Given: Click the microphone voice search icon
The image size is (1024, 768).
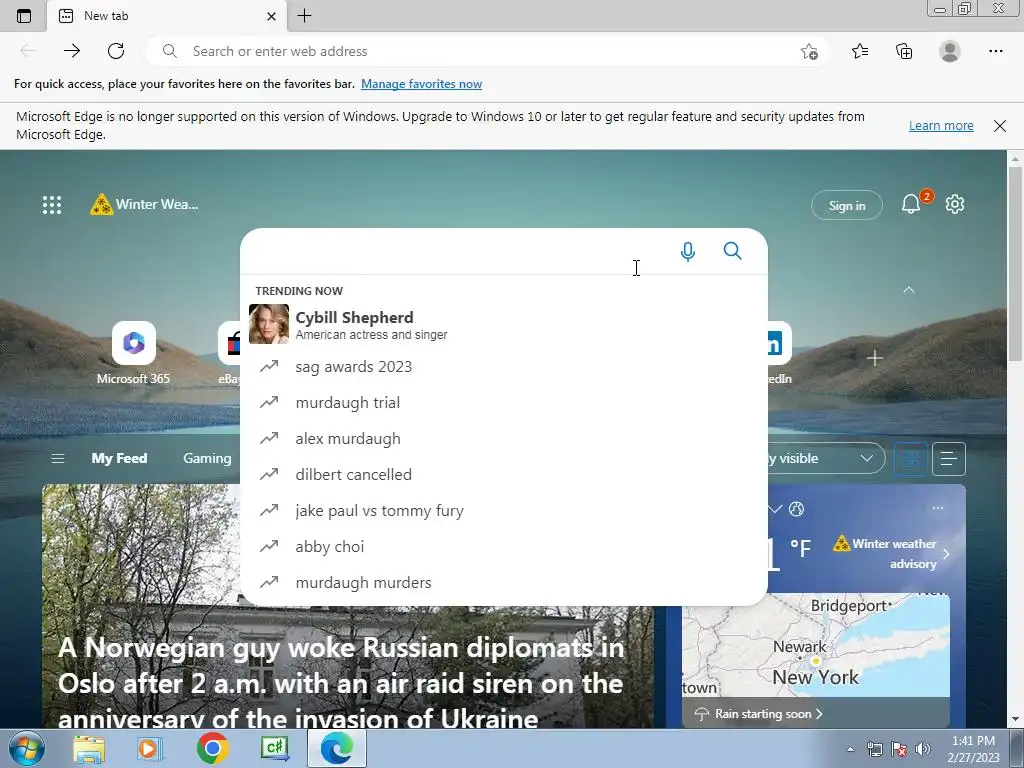Looking at the screenshot, I should 688,251.
